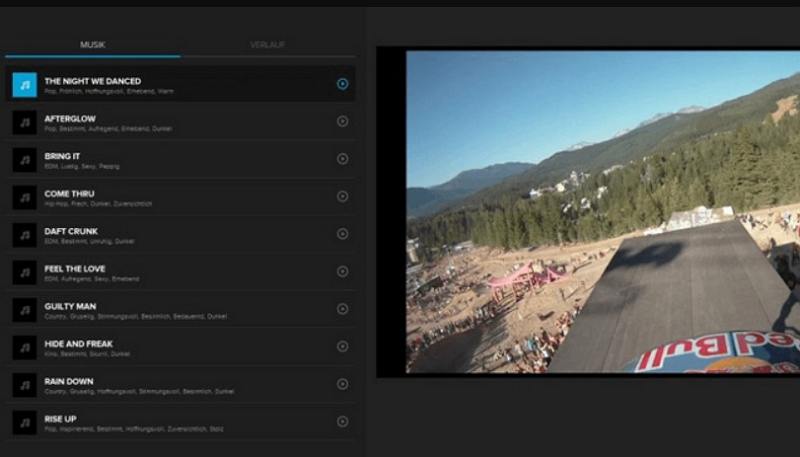800x457 pixels.
Task: Click music note icon for Feel The Love
Action: [x=24, y=272]
